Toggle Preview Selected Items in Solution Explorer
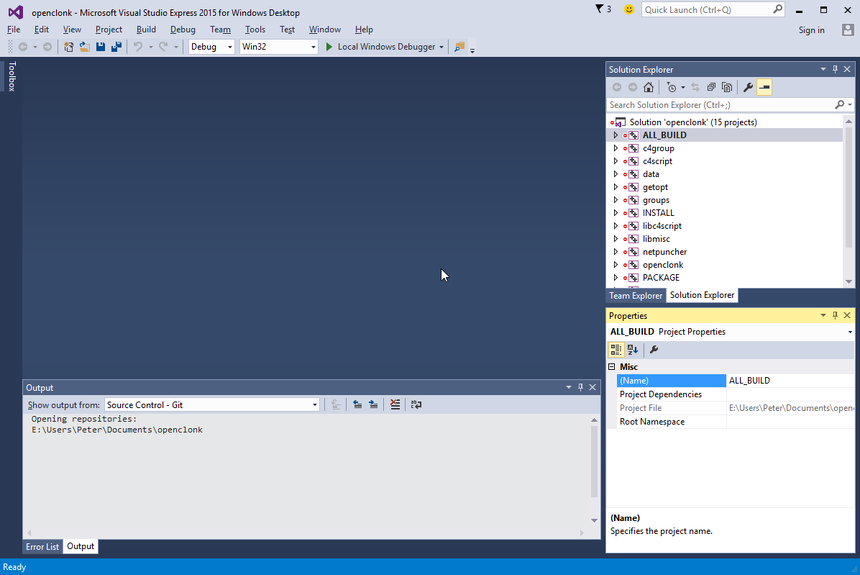Image resolution: width=860 pixels, height=575 pixels. point(764,87)
